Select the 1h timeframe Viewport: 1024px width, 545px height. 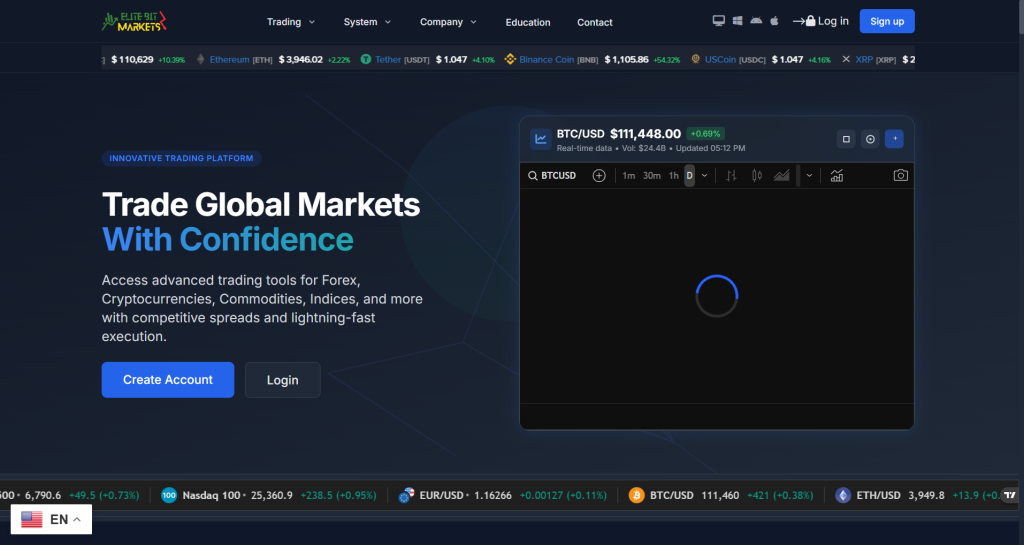click(x=674, y=176)
